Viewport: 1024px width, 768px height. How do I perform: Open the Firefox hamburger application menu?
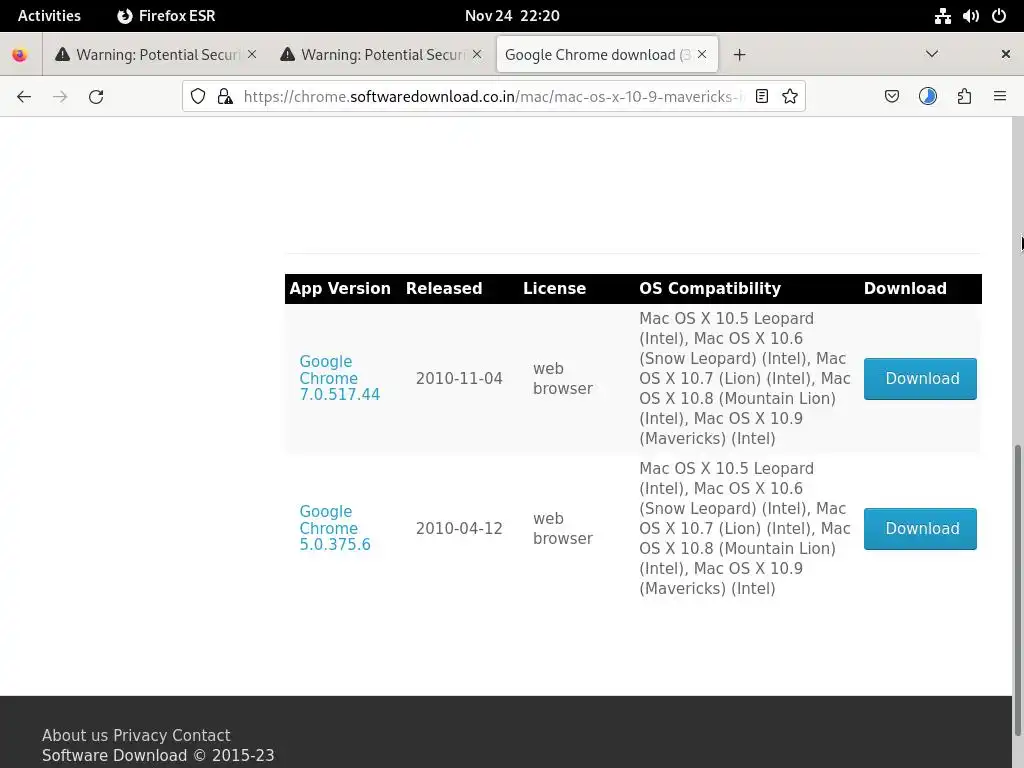(1000, 97)
